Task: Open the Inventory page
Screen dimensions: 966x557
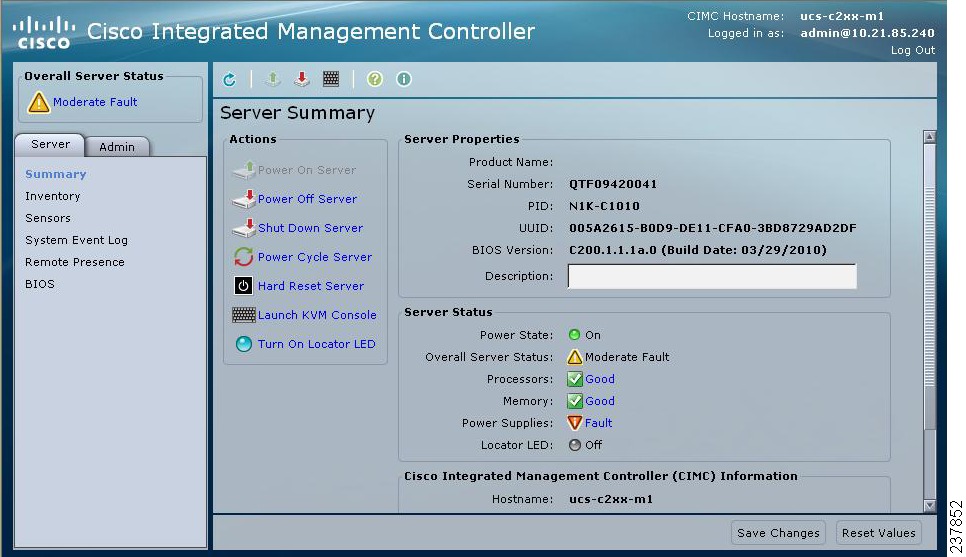Action: coord(52,196)
